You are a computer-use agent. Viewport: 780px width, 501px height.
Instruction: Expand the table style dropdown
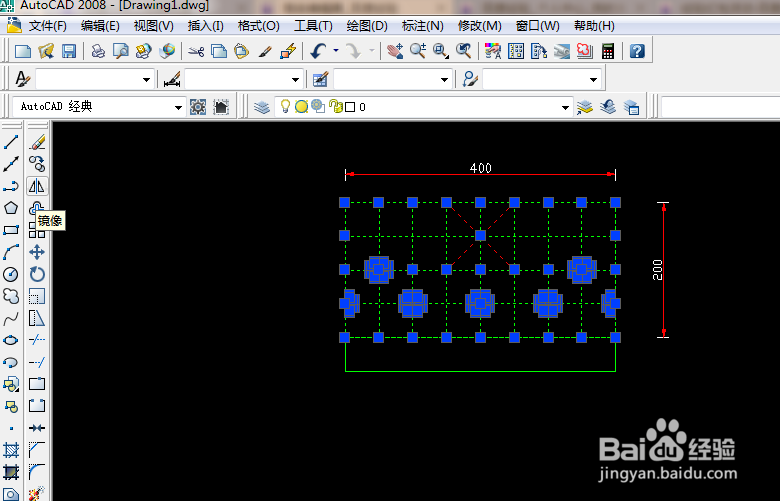click(444, 80)
